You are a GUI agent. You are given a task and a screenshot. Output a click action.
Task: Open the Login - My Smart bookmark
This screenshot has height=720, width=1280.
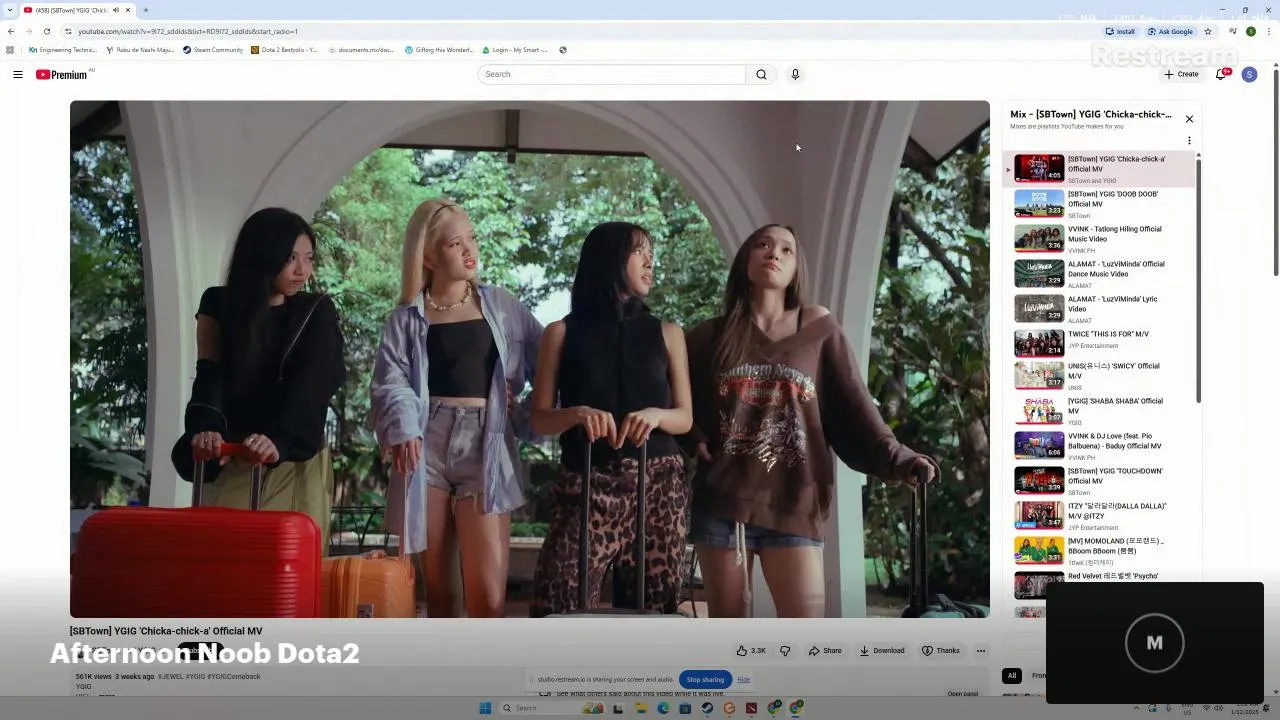point(515,50)
